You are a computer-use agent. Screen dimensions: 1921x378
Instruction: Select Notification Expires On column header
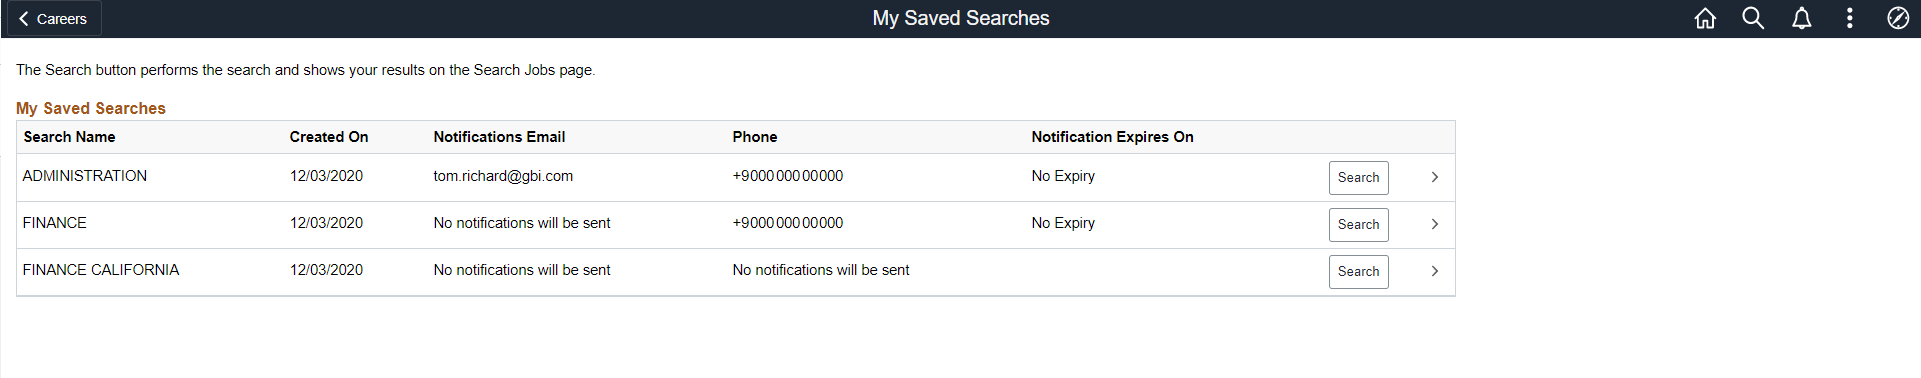1112,137
